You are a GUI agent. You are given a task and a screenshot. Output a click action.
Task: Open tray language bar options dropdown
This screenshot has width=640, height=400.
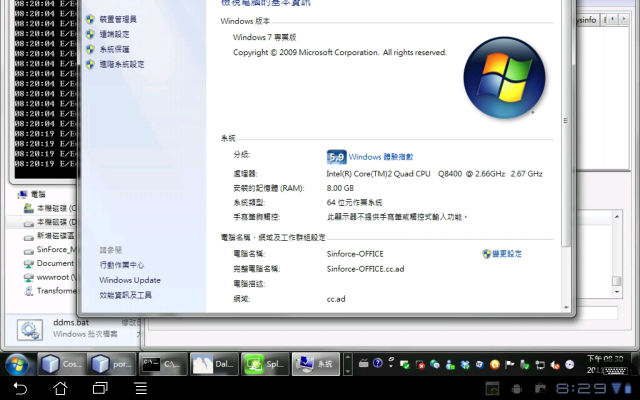[x=391, y=366]
